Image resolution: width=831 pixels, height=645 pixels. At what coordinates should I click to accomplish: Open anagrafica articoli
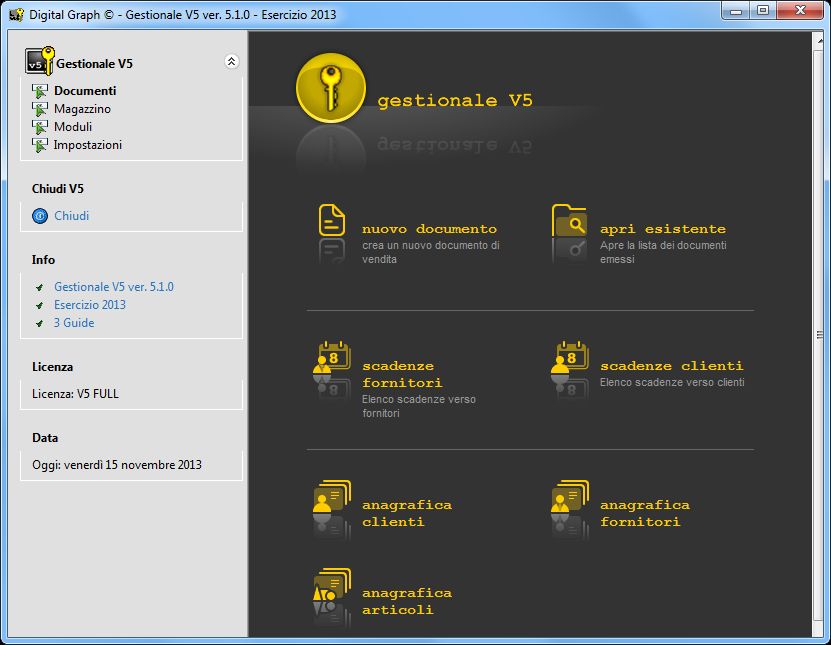(407, 601)
